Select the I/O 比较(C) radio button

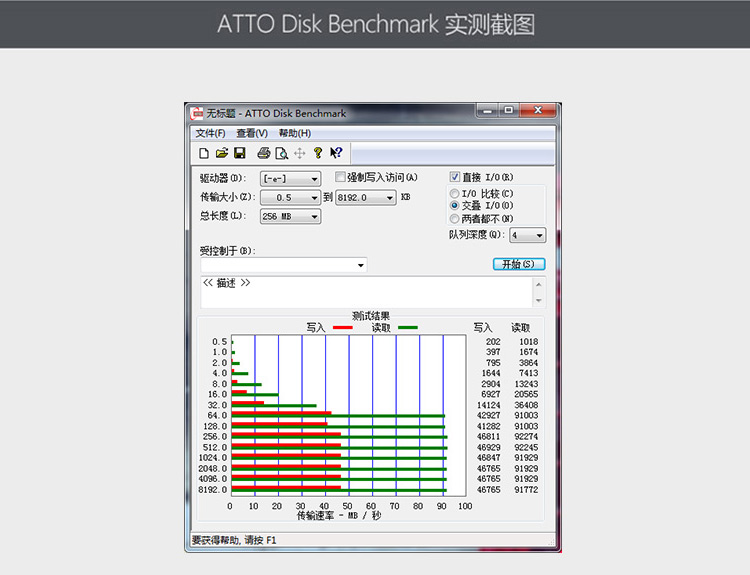[454, 194]
